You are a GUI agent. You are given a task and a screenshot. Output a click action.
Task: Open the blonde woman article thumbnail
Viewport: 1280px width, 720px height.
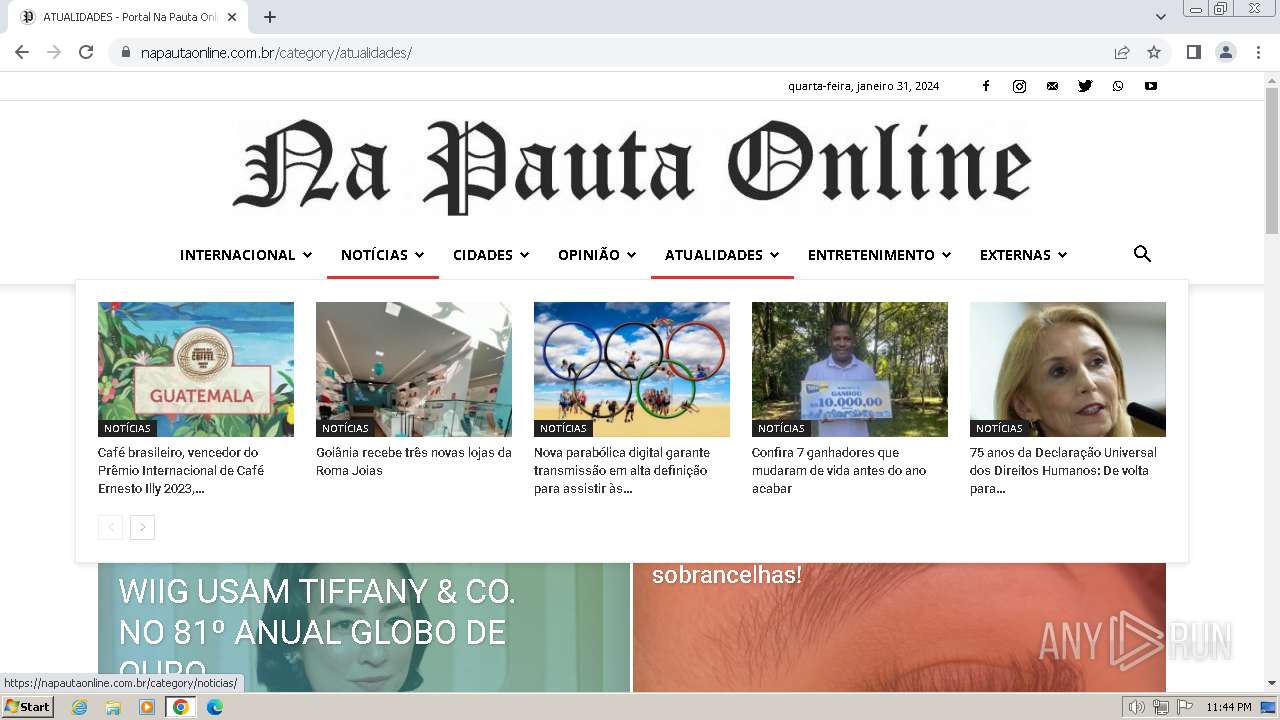pyautogui.click(x=1068, y=369)
